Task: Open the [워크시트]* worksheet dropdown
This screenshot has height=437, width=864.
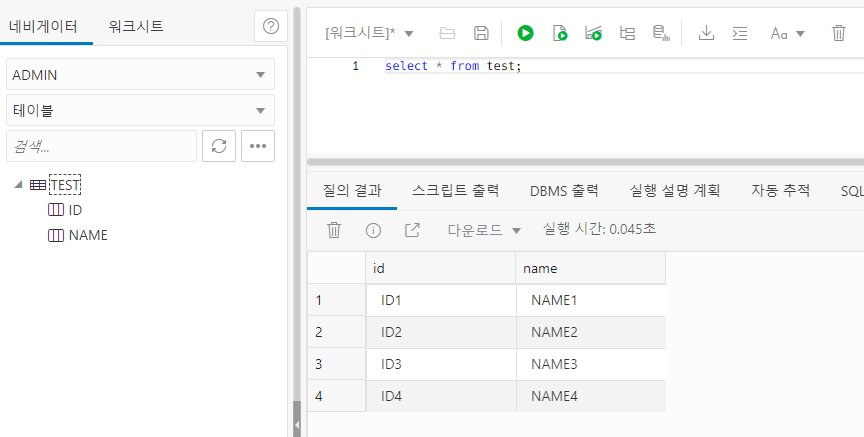Action: tap(369, 33)
